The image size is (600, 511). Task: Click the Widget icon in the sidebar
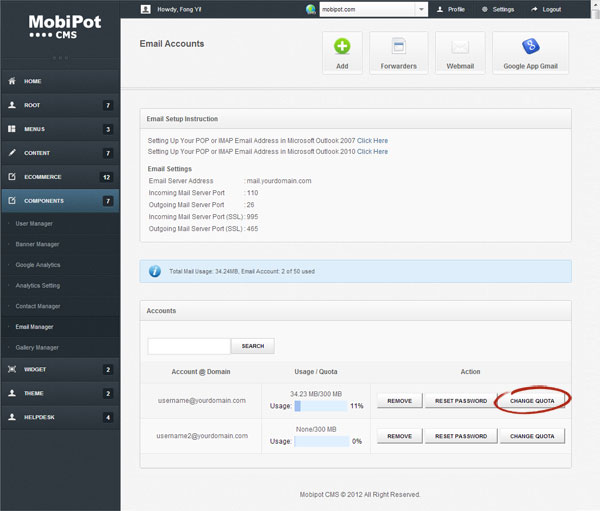(12, 369)
